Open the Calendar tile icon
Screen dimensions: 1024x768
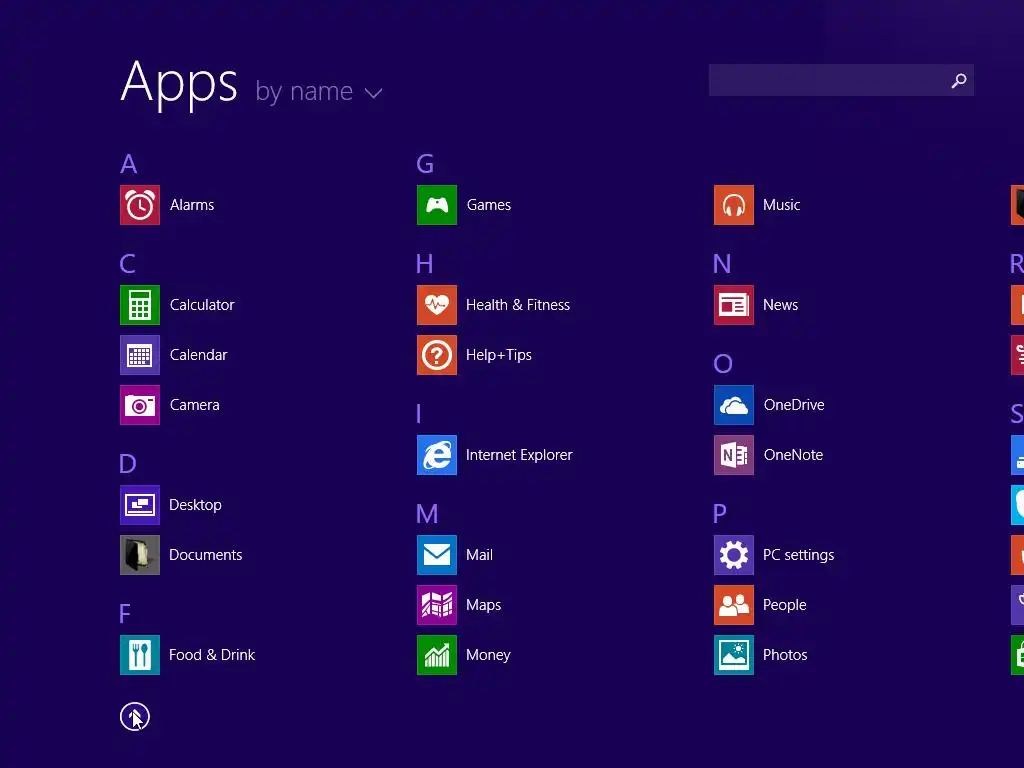click(x=140, y=355)
